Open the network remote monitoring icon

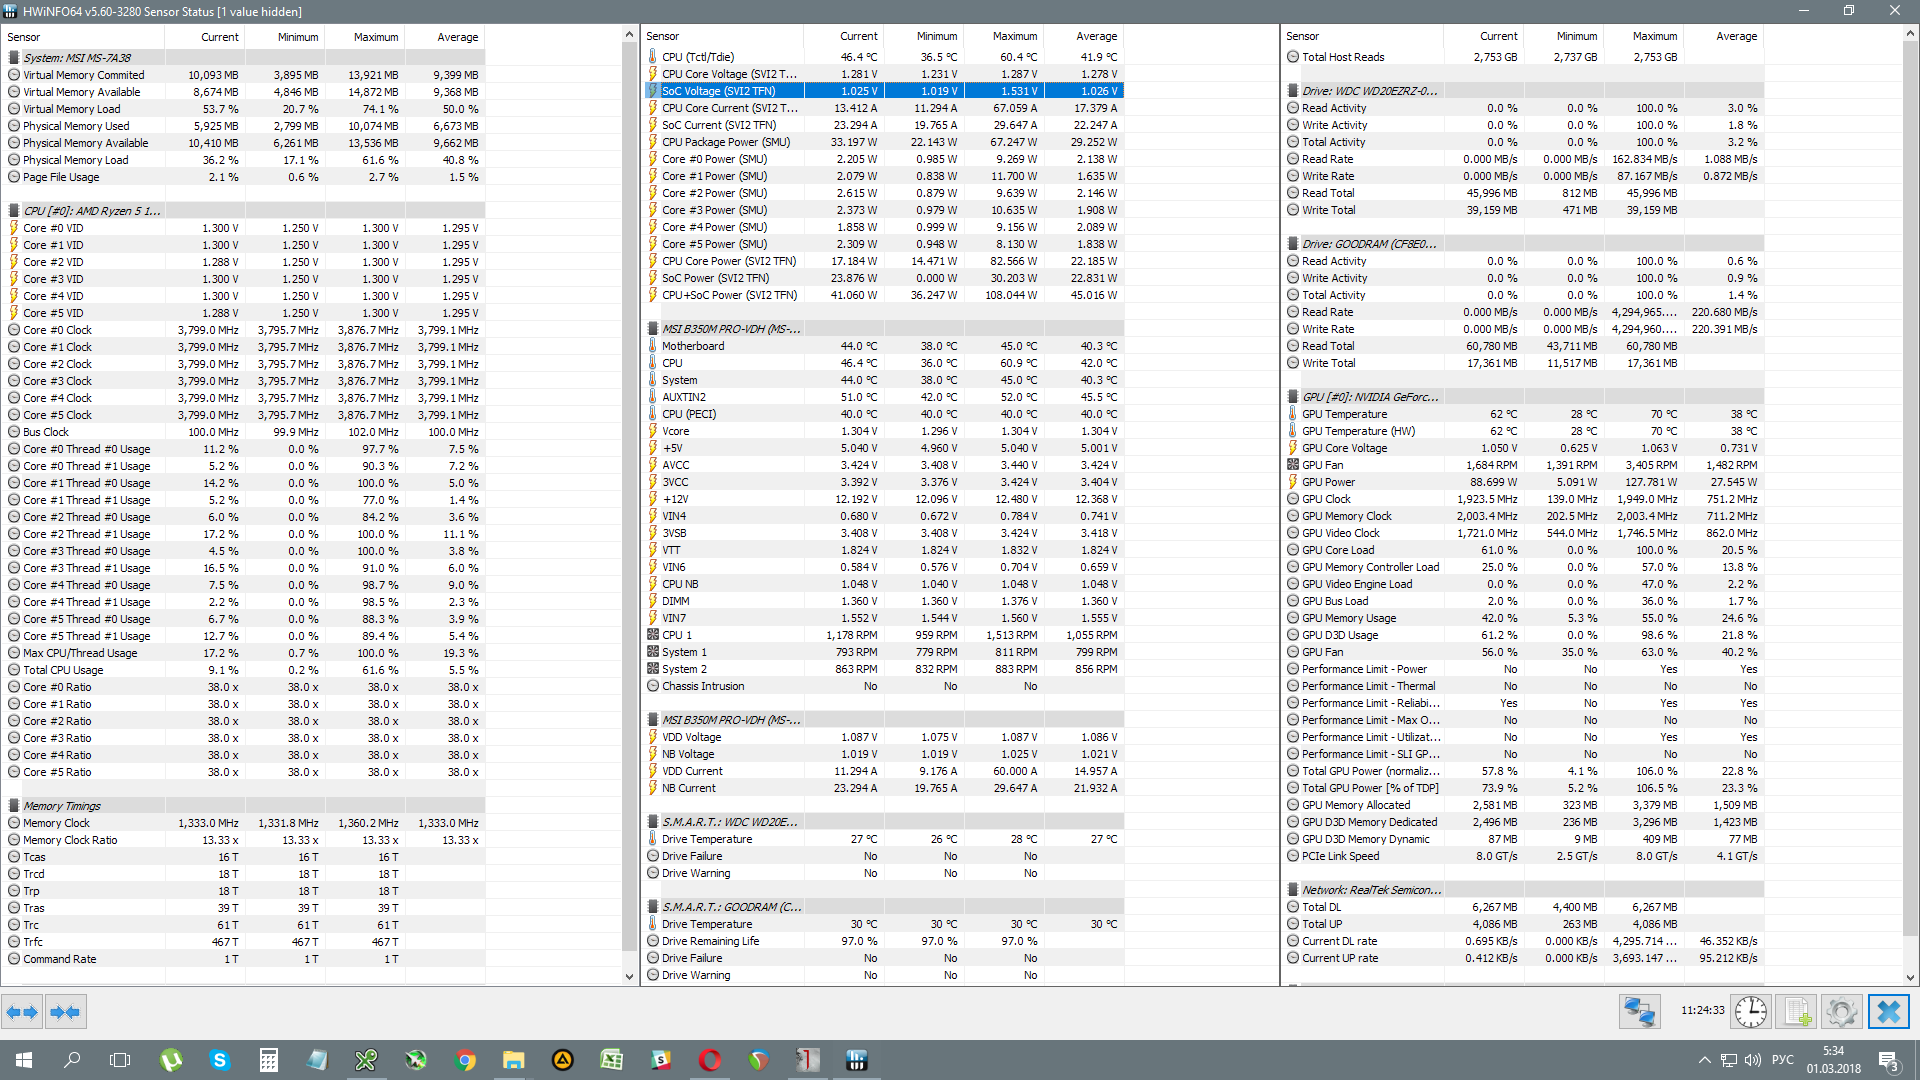[x=1639, y=1012]
